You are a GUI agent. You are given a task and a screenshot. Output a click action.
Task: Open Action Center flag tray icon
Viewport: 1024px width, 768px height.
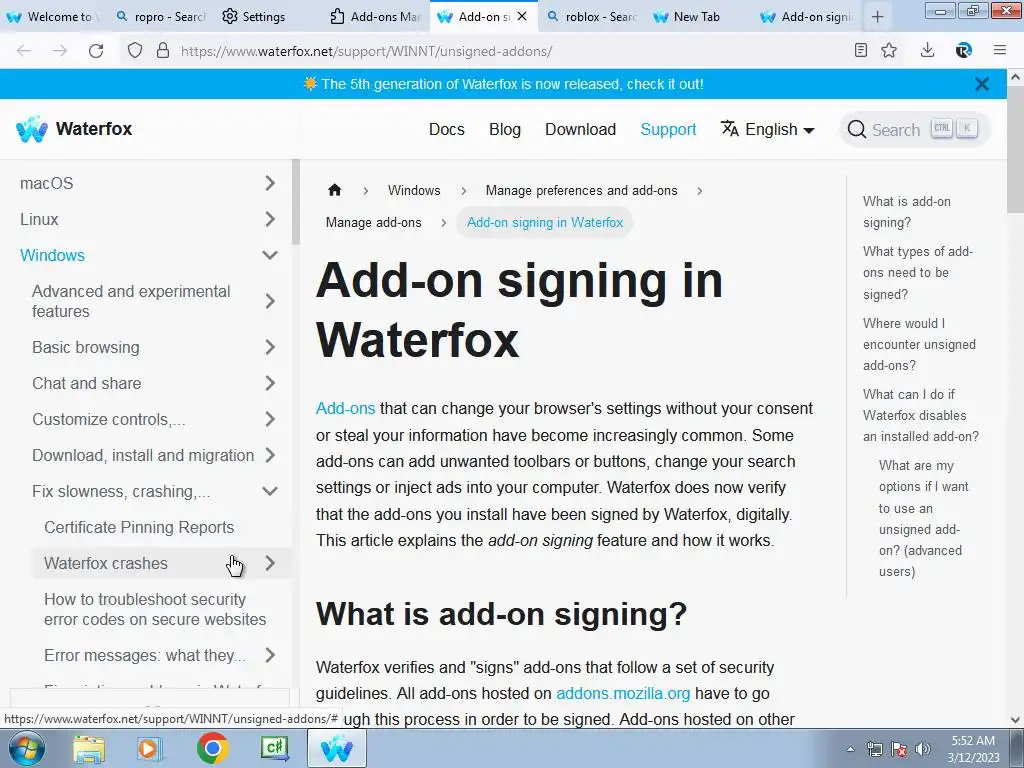point(899,749)
